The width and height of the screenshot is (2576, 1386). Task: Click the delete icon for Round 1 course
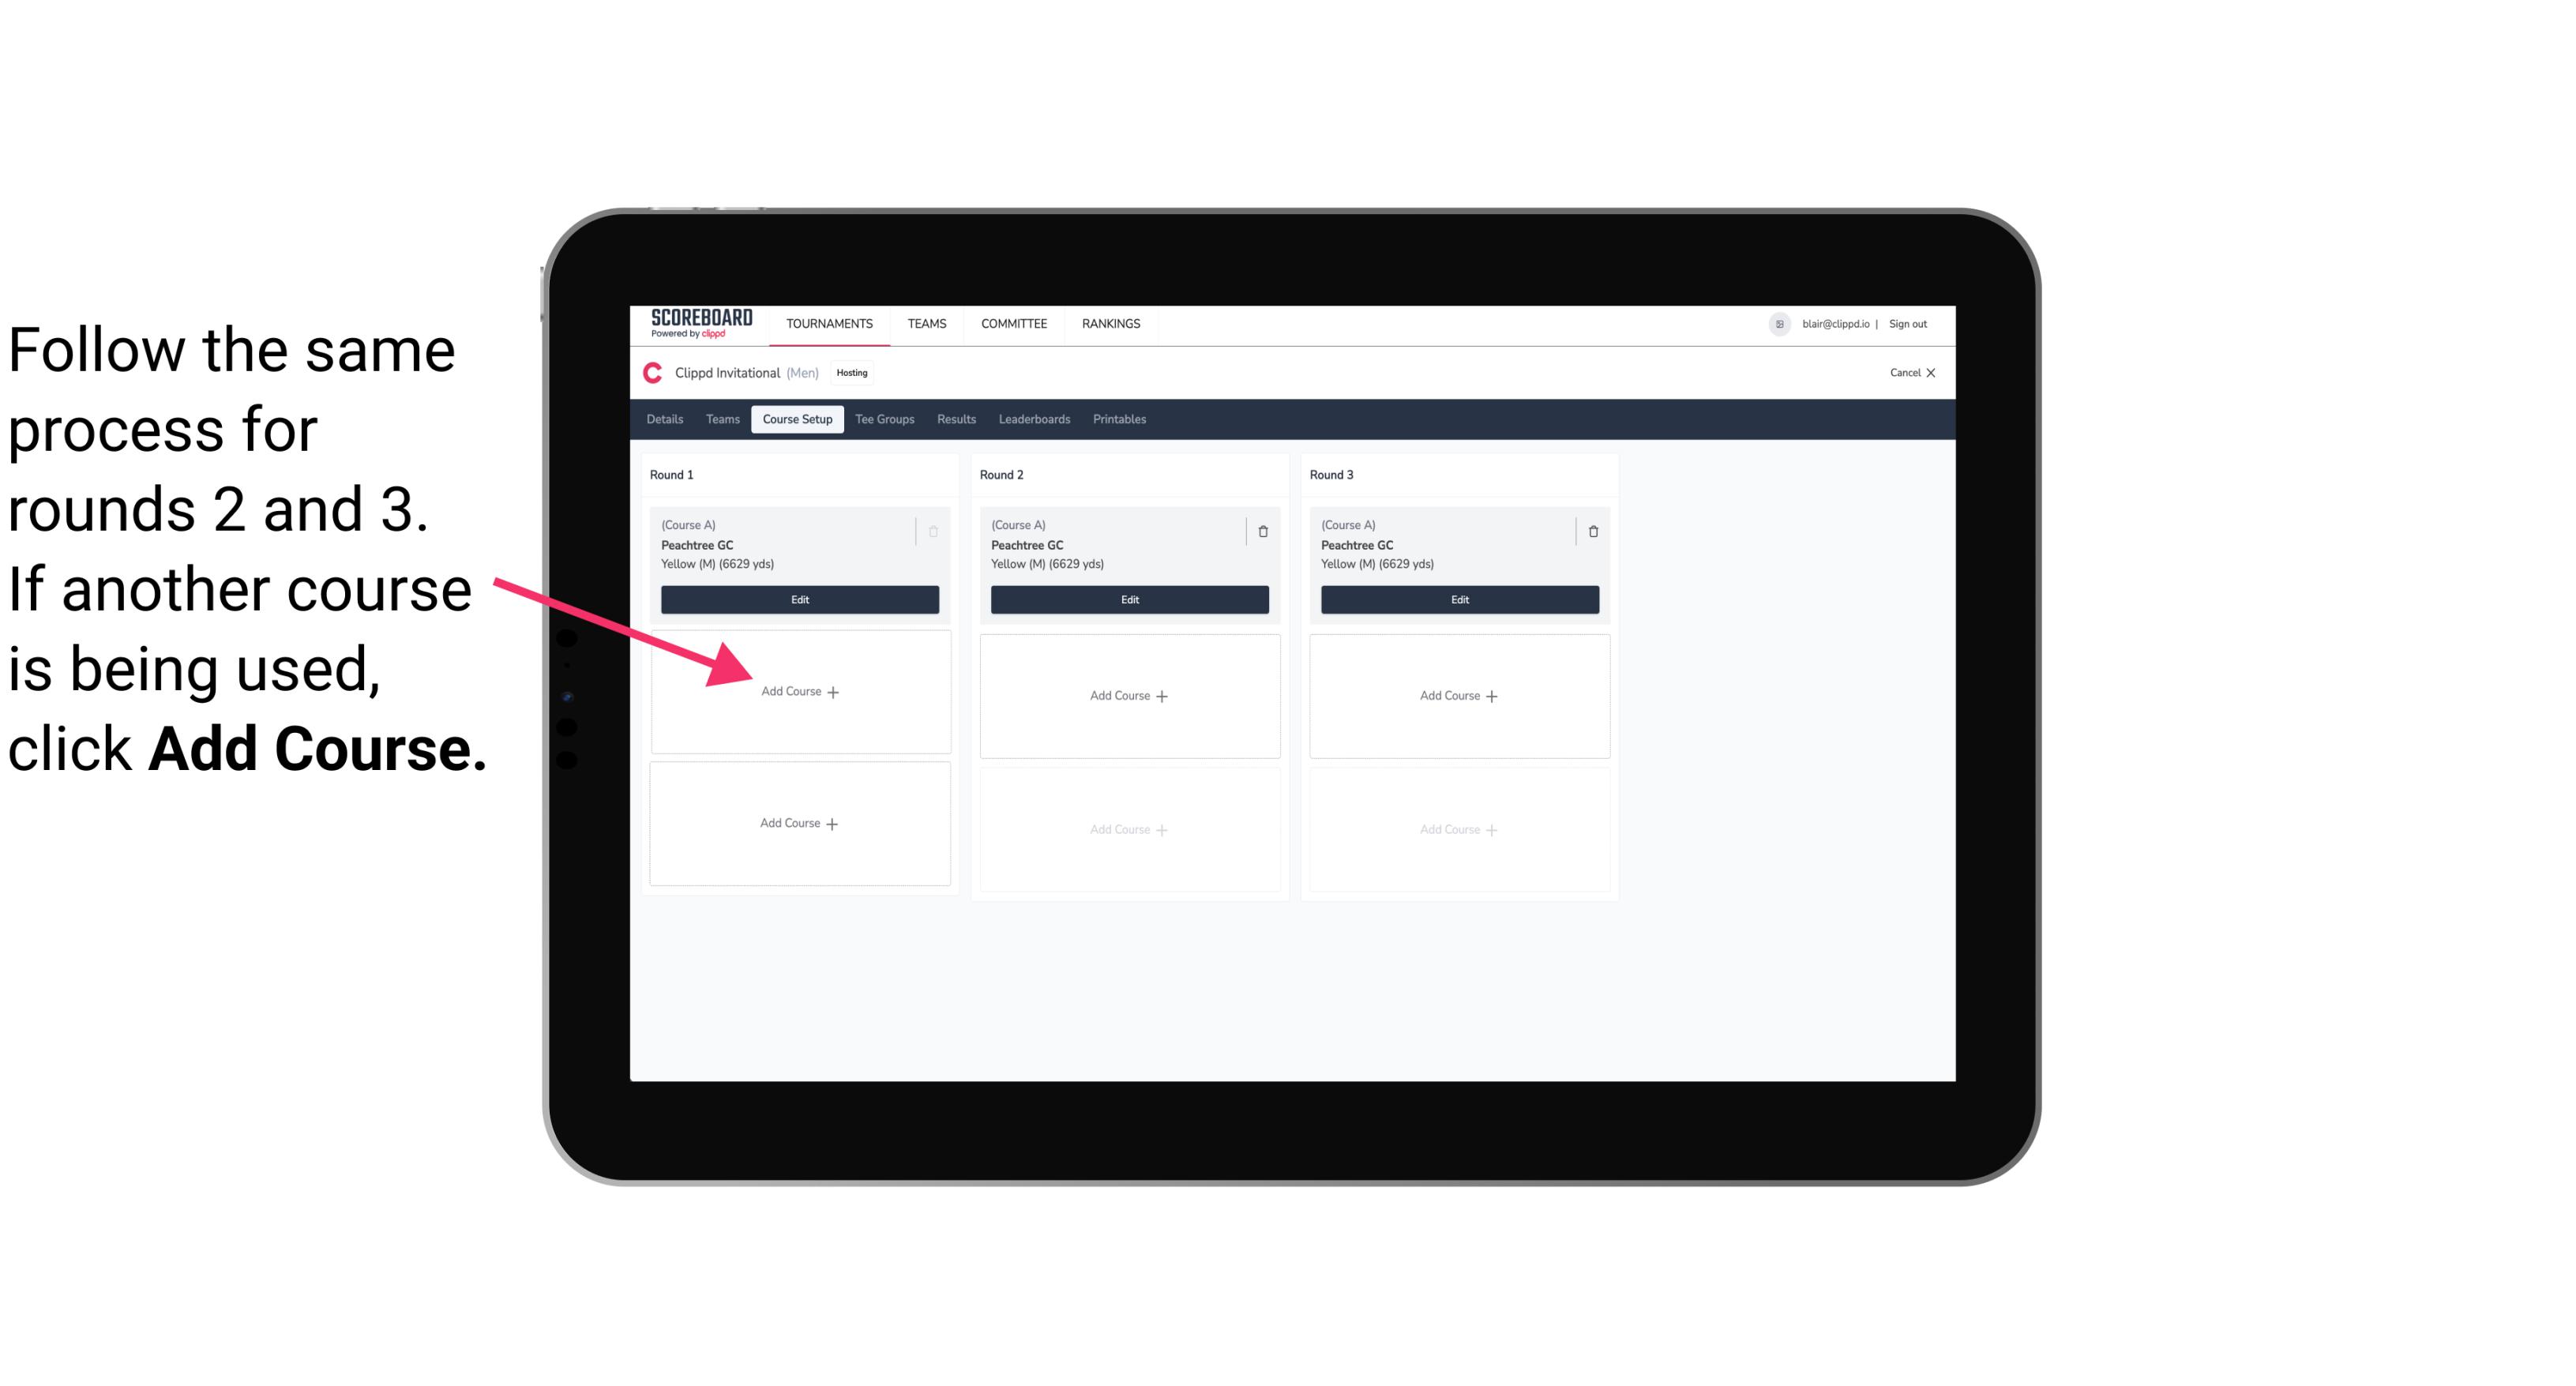[x=933, y=531]
